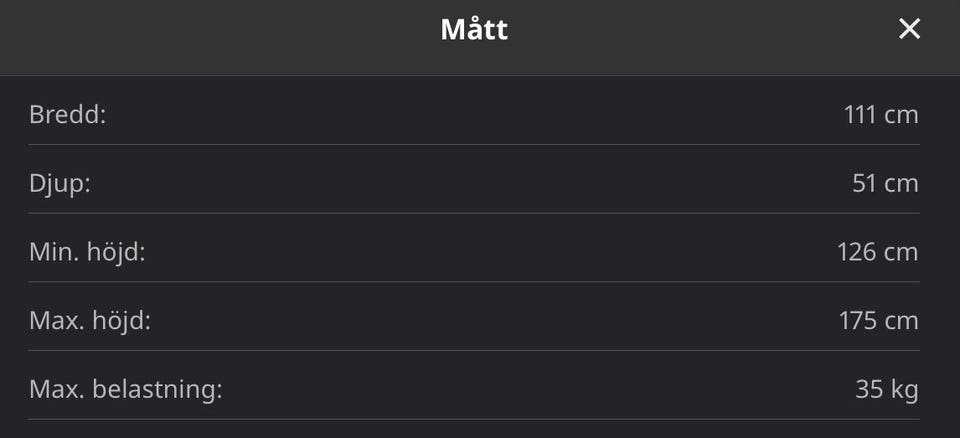Click the Mått heading title

[474, 30]
